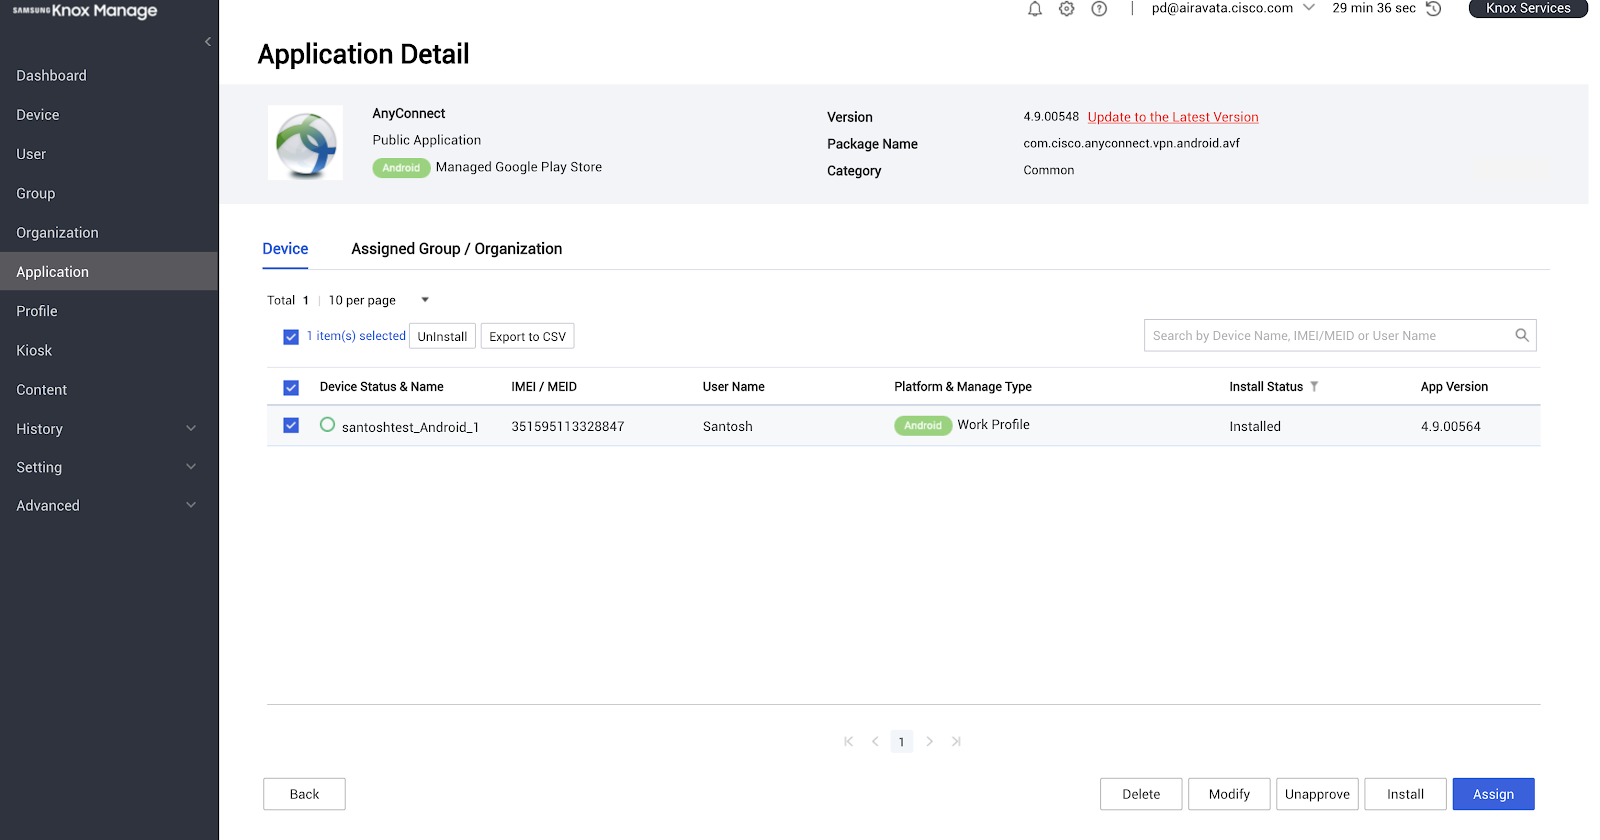
Task: Click the Android badge in device row
Action: [x=922, y=425]
